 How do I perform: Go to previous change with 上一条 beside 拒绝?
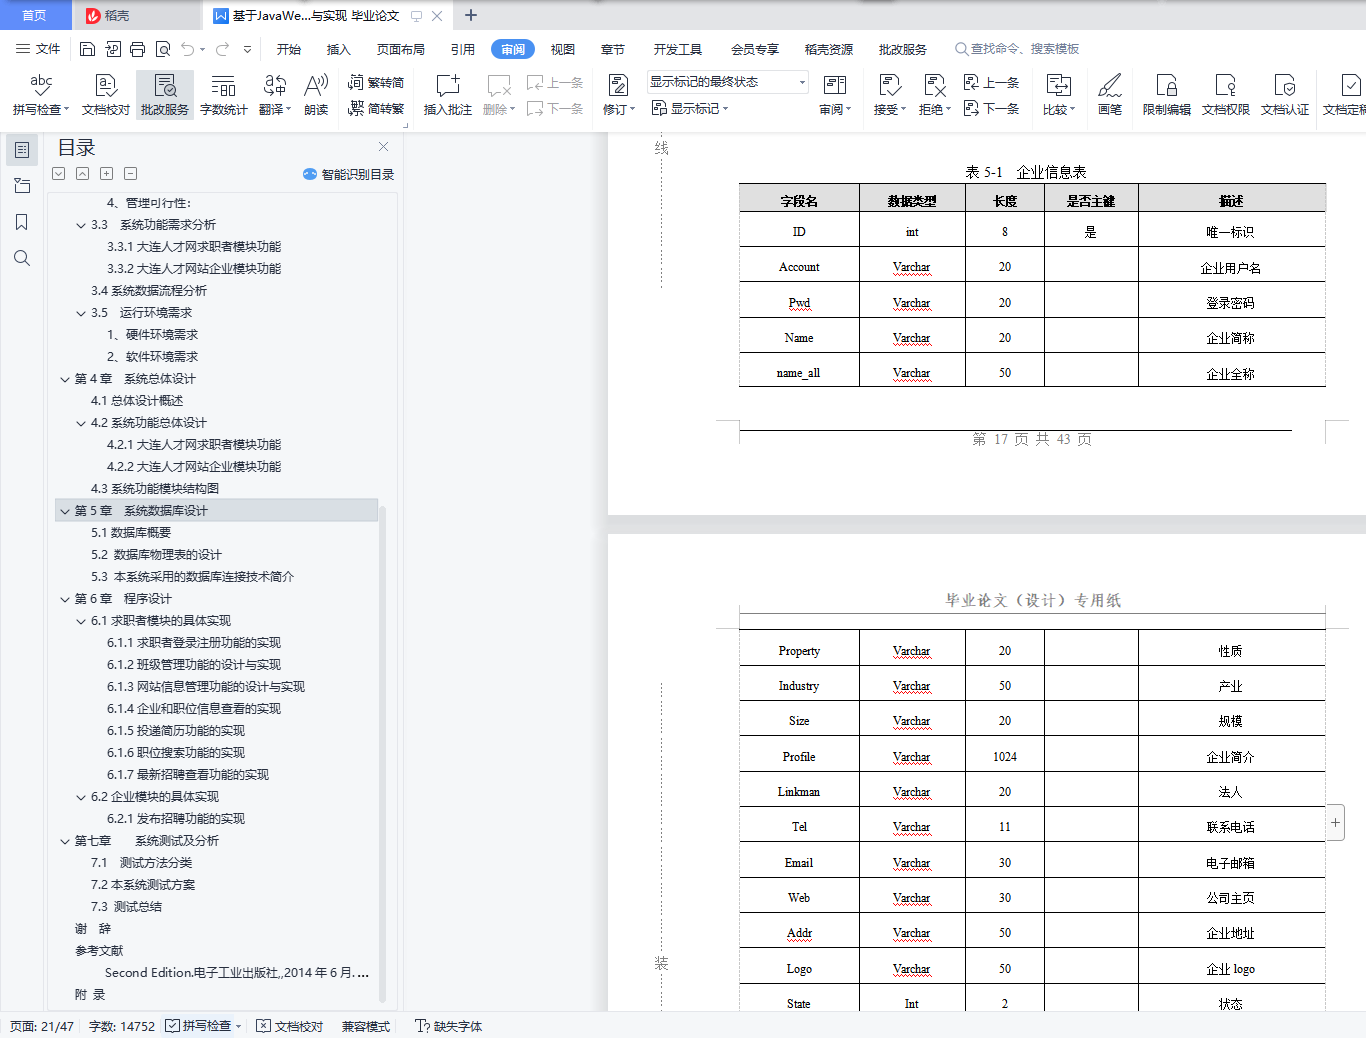991,83
